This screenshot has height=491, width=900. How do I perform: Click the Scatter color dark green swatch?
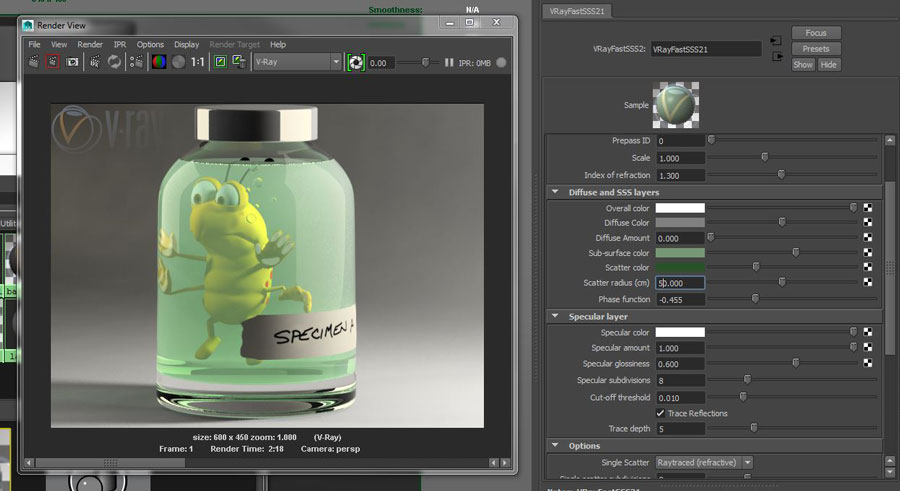click(x=680, y=267)
